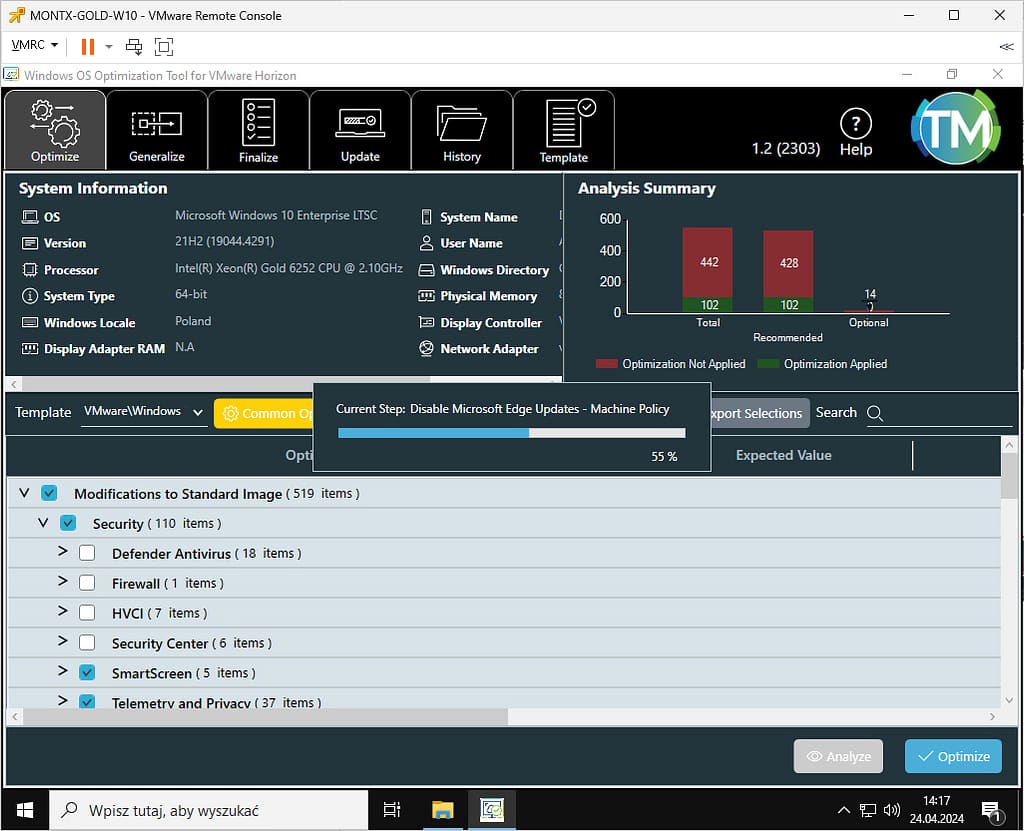This screenshot has height=831, width=1024.
Task: Click the VMRC fullscreen icon
Action: pyautogui.click(x=164, y=46)
